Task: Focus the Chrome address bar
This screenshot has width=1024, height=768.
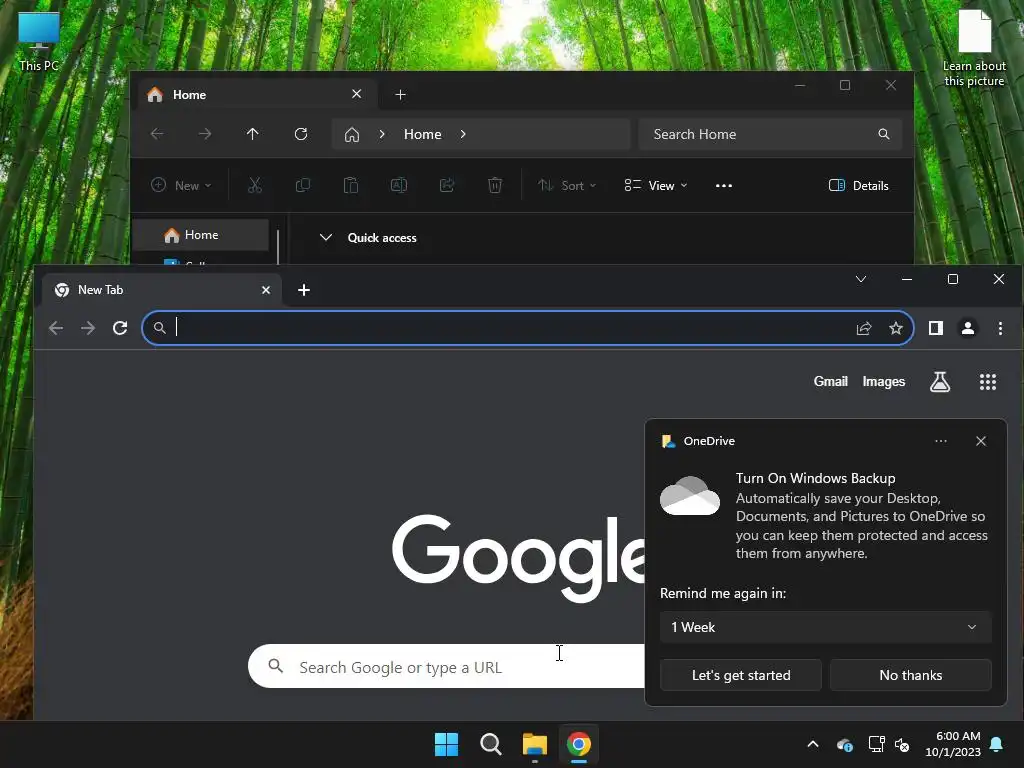Action: click(x=528, y=328)
